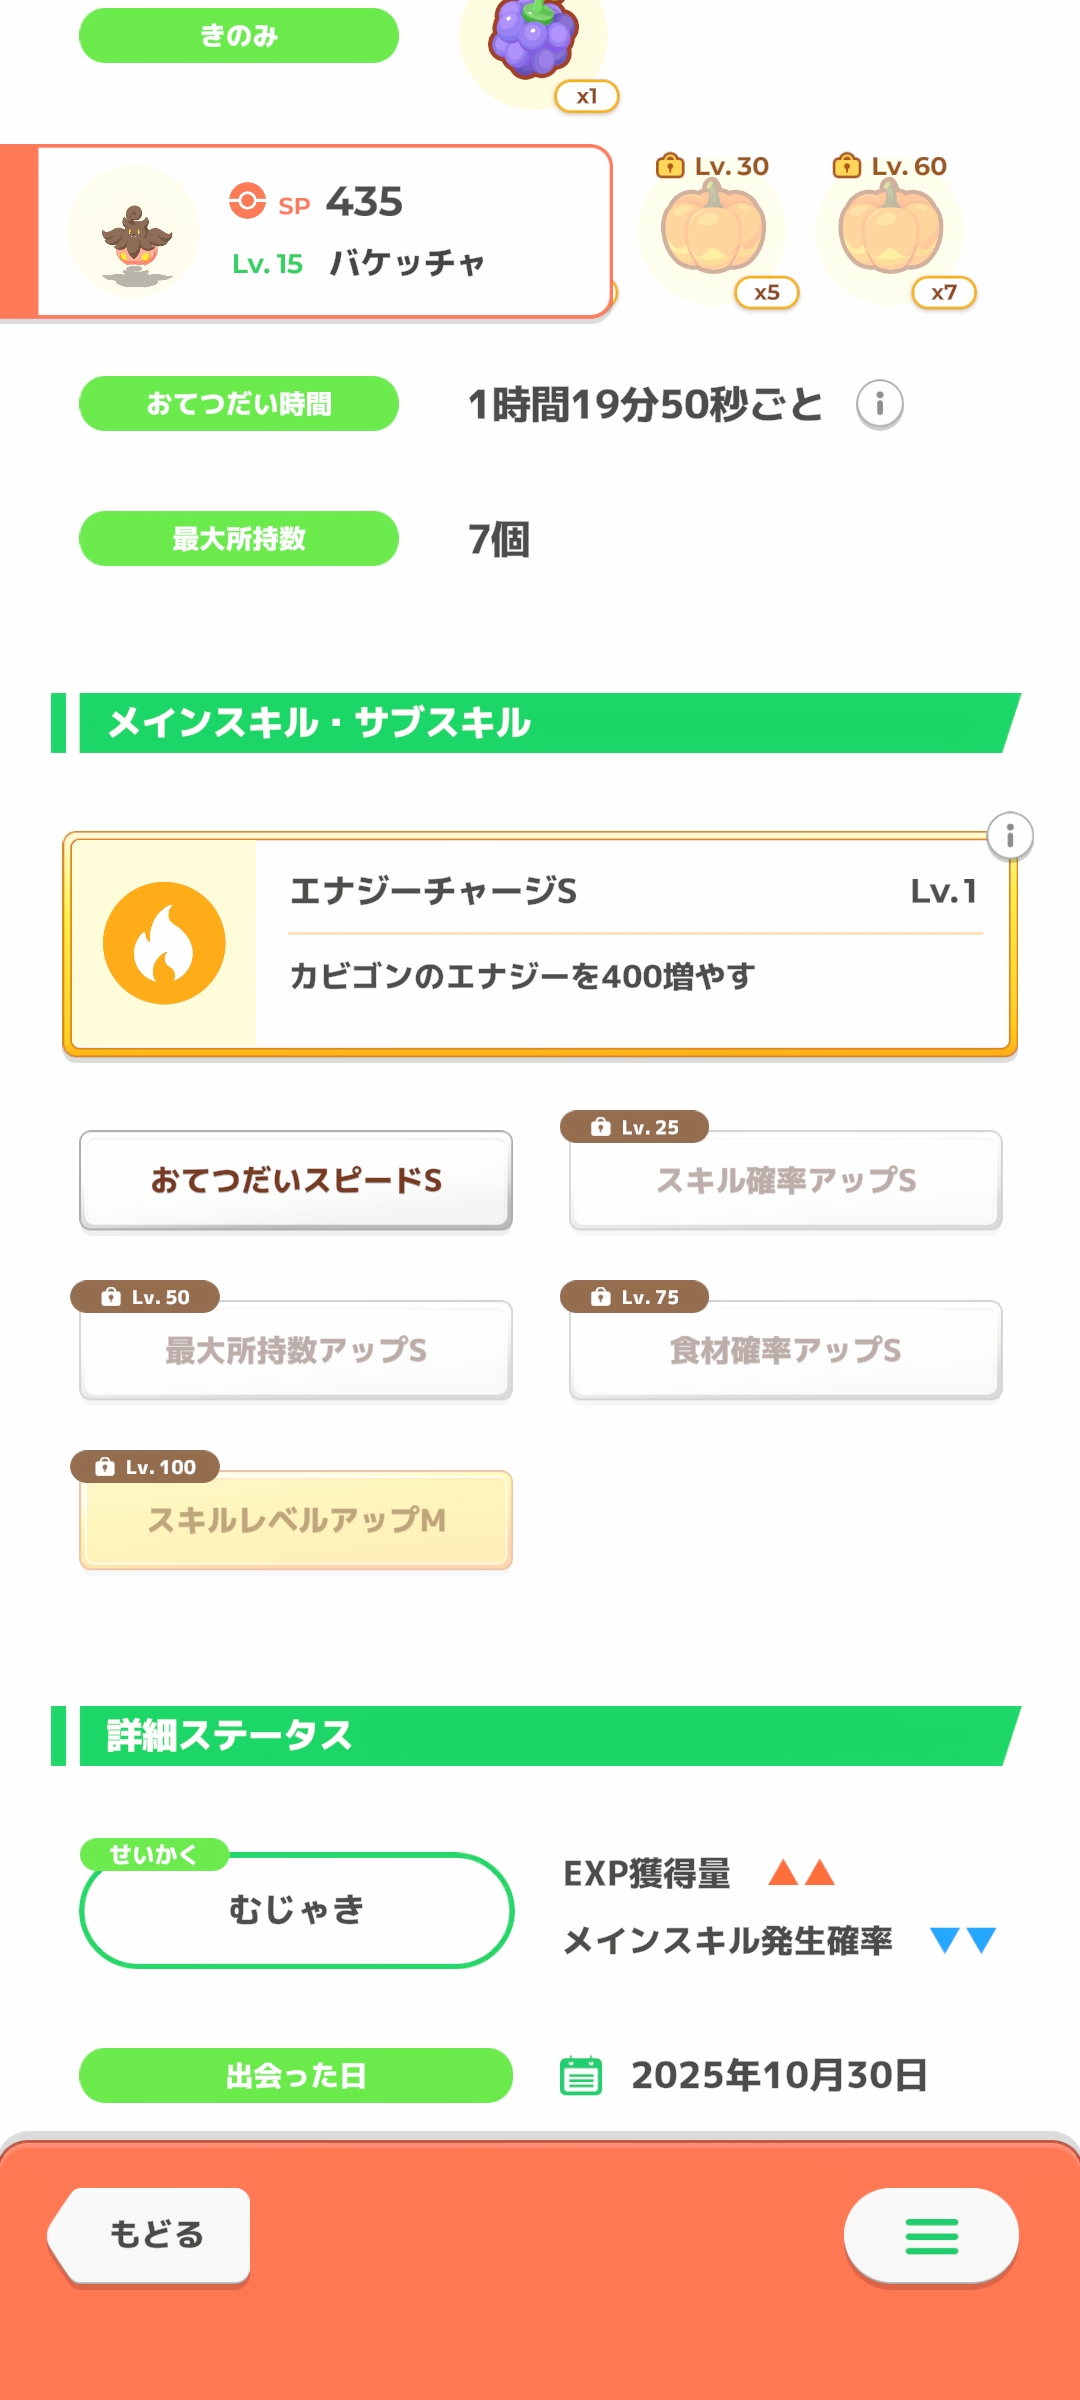Image resolution: width=1080 pixels, height=2400 pixels.
Task: Select the locked 最大所持数アップS sub skill
Action: click(x=296, y=1350)
